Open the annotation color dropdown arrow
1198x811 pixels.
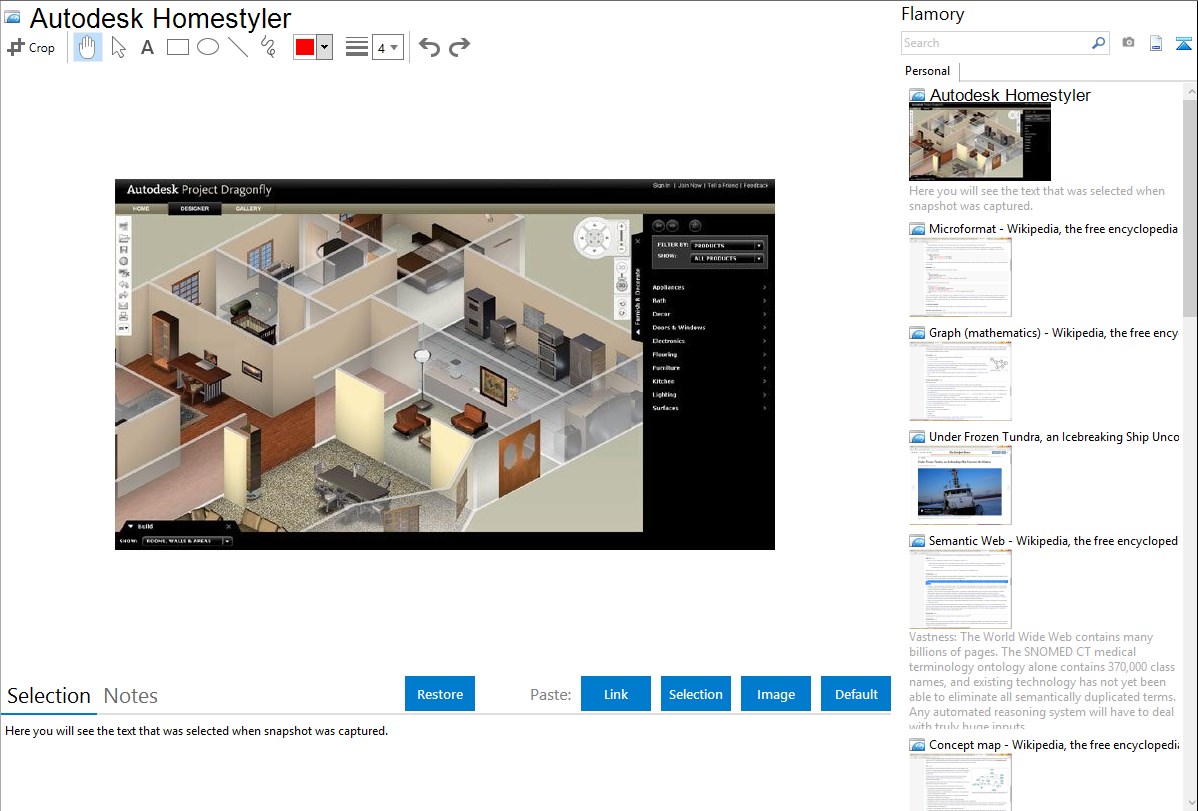(325, 47)
